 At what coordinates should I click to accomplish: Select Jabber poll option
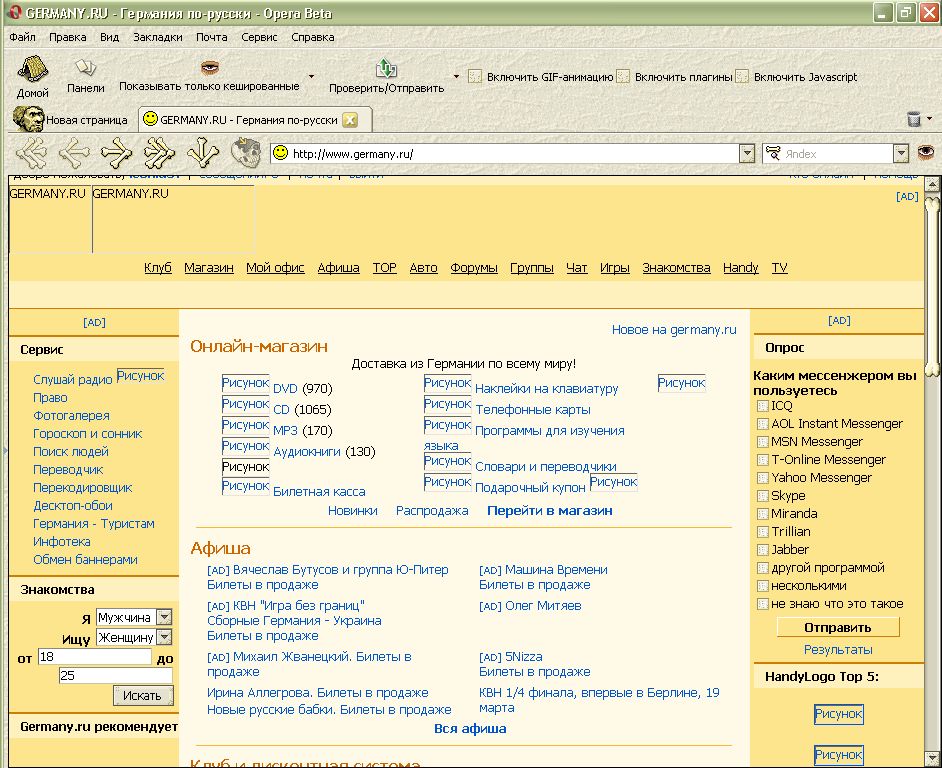pyautogui.click(x=762, y=550)
